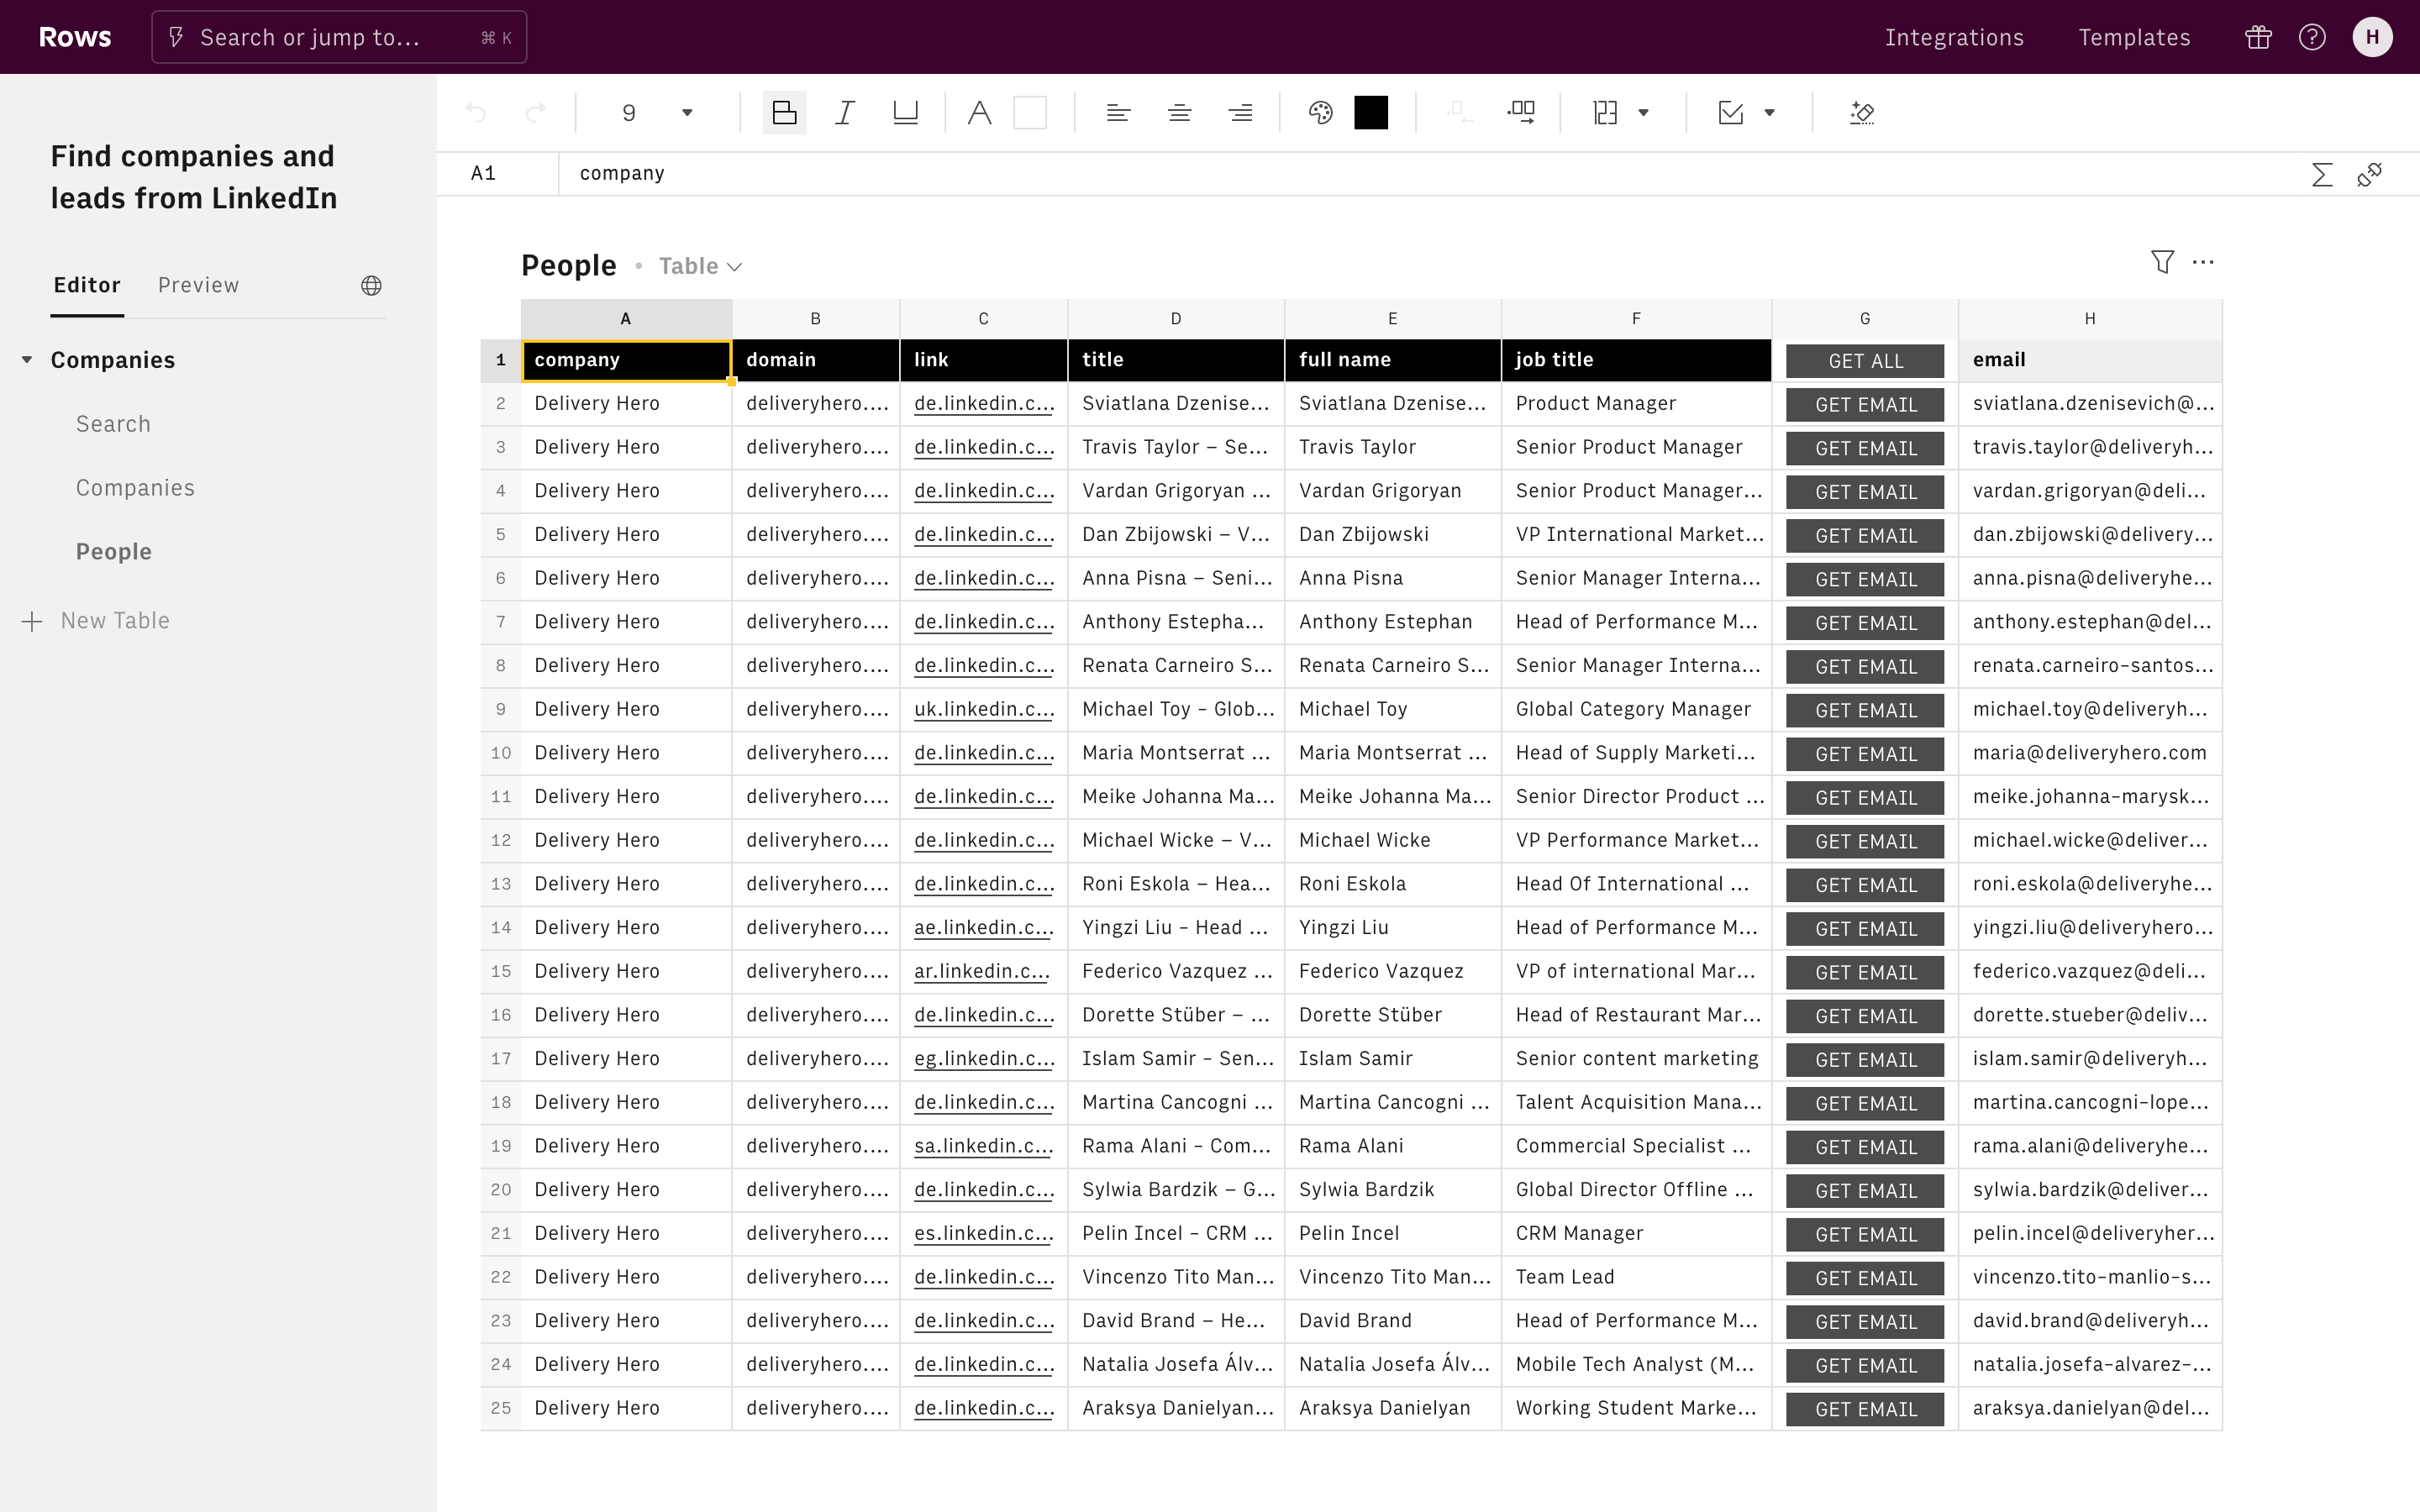
Task: Click the formula sigma icon
Action: click(x=2322, y=175)
